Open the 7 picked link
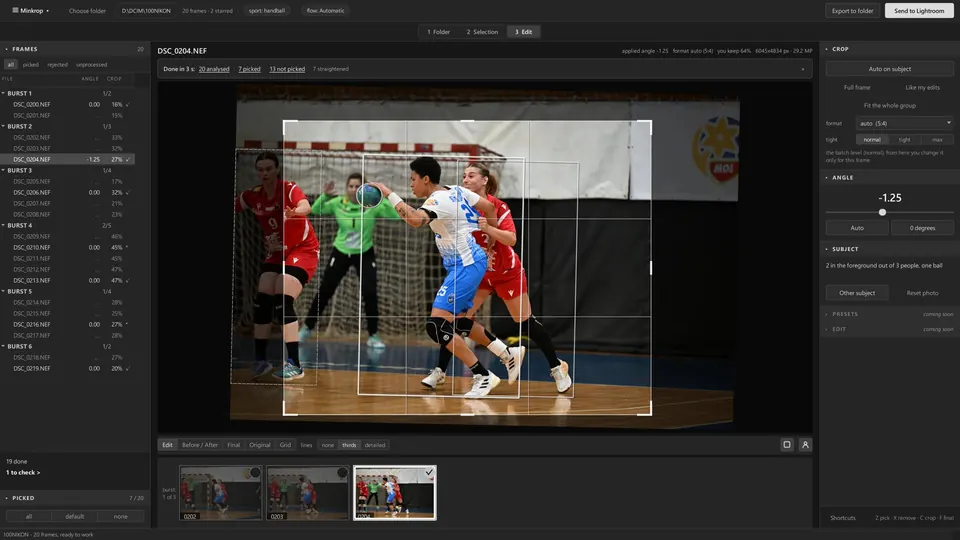The height and width of the screenshot is (540, 960). (249, 69)
